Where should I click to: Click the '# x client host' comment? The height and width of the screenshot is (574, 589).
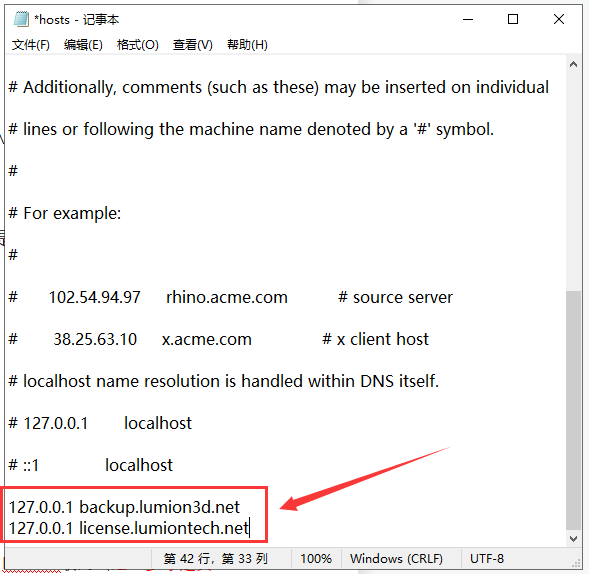[375, 339]
